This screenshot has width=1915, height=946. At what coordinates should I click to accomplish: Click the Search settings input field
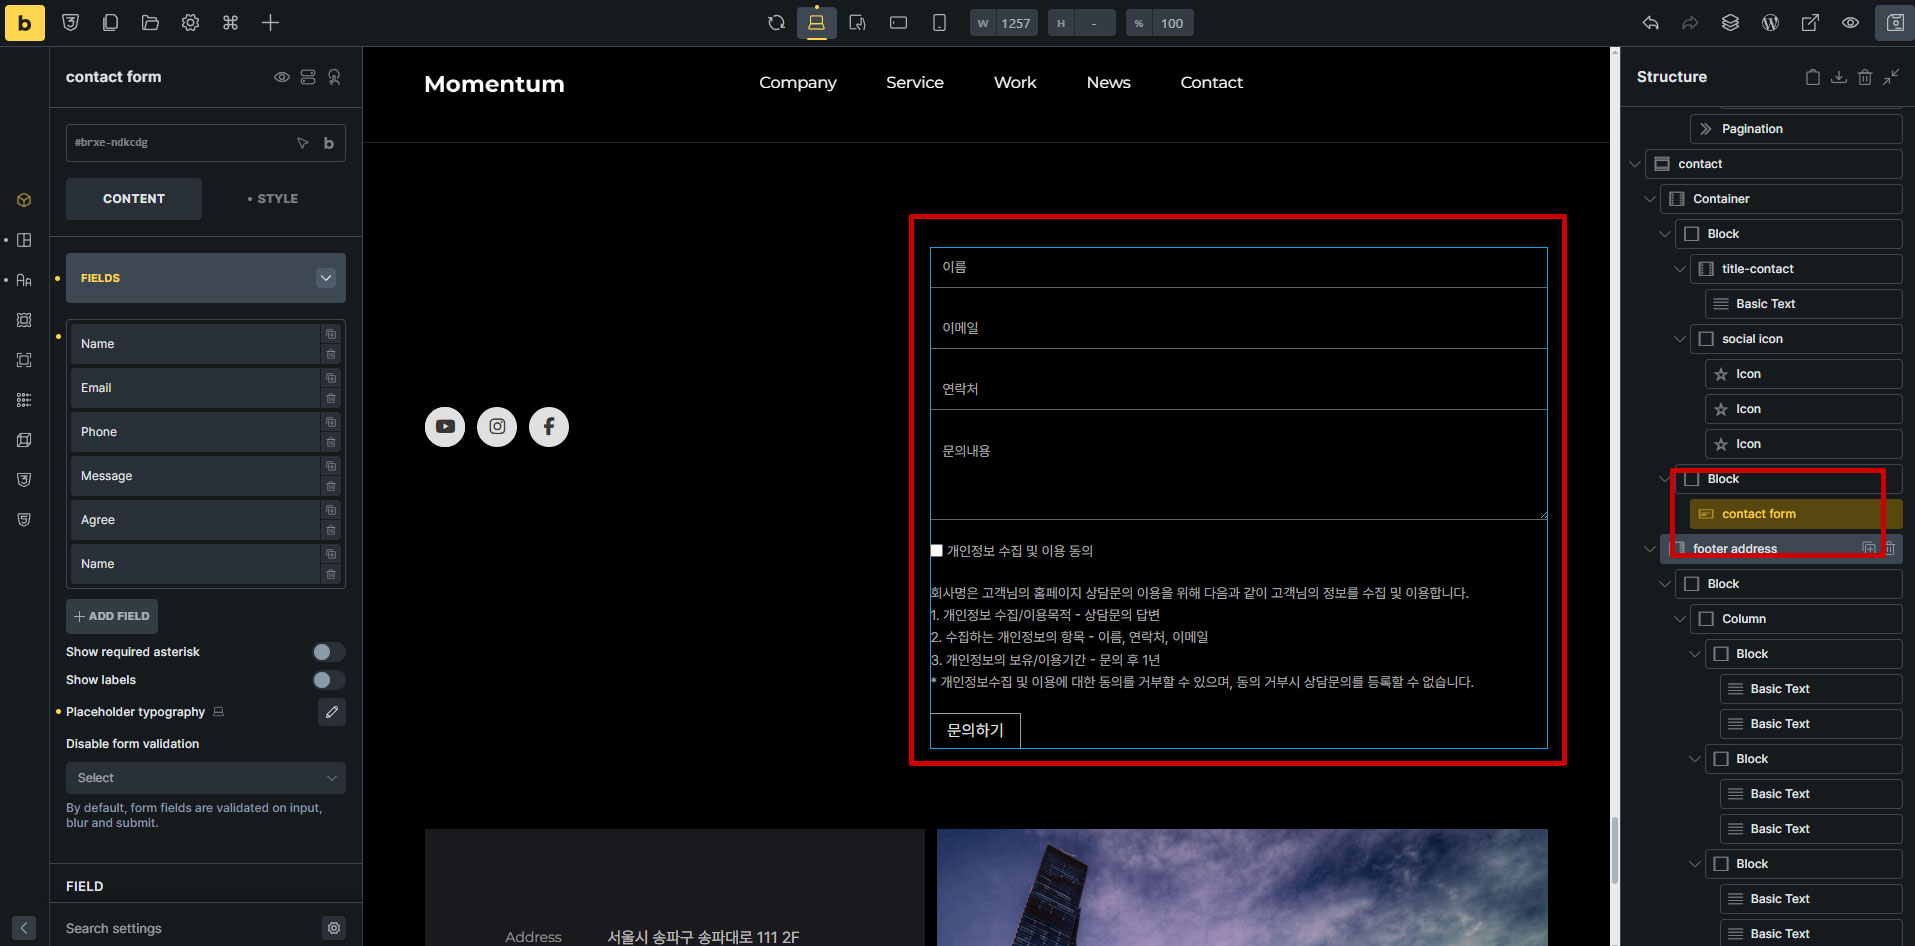coord(190,928)
